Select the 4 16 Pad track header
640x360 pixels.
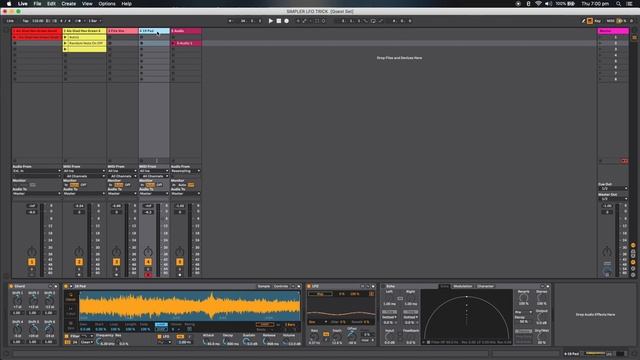154,31
